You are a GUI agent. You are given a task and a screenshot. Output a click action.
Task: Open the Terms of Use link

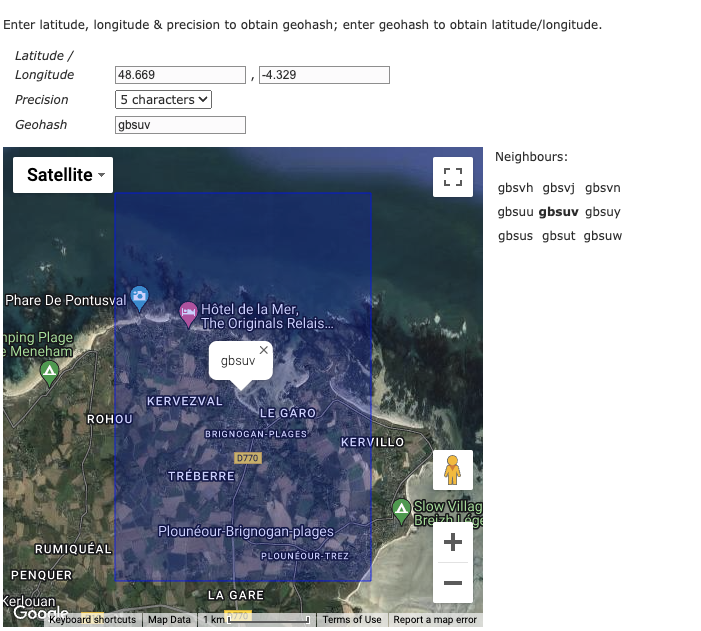(351, 620)
